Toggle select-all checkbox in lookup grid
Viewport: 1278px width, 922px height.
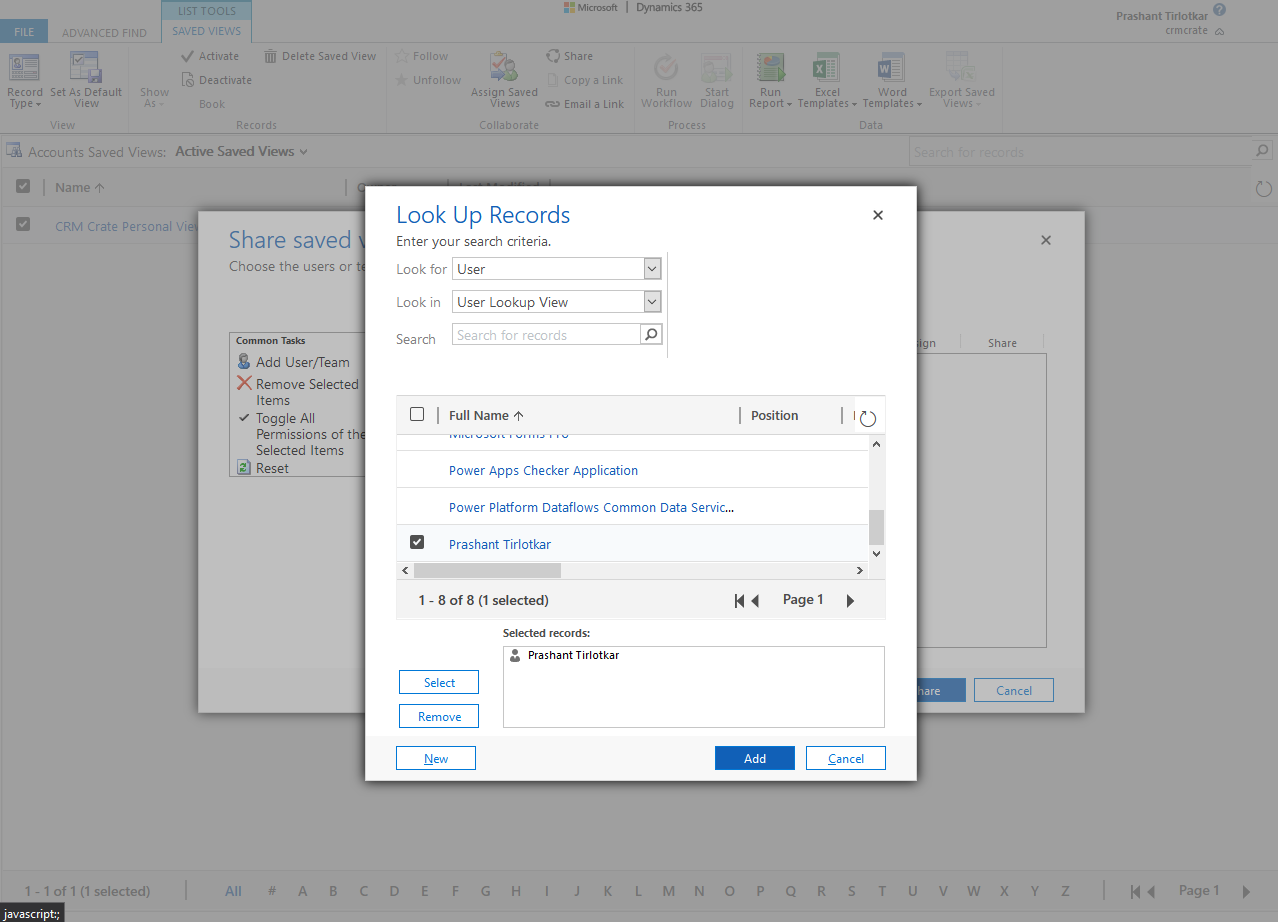click(x=417, y=414)
